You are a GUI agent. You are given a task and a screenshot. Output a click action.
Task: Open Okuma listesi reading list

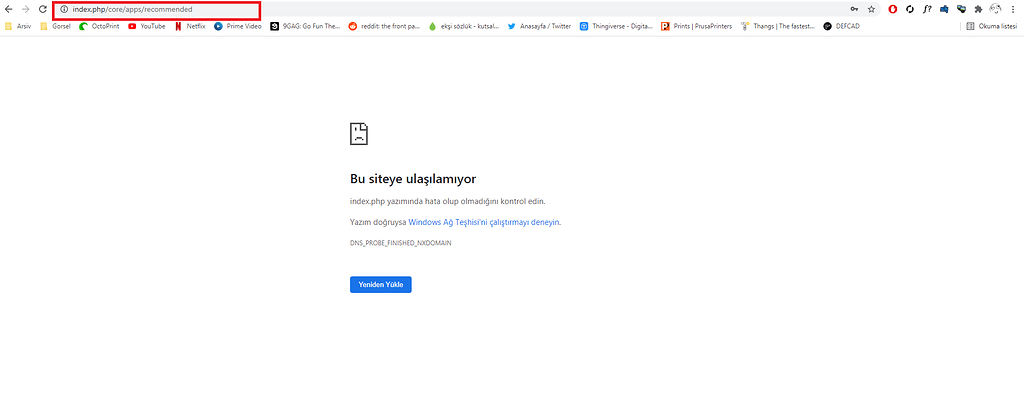991,27
